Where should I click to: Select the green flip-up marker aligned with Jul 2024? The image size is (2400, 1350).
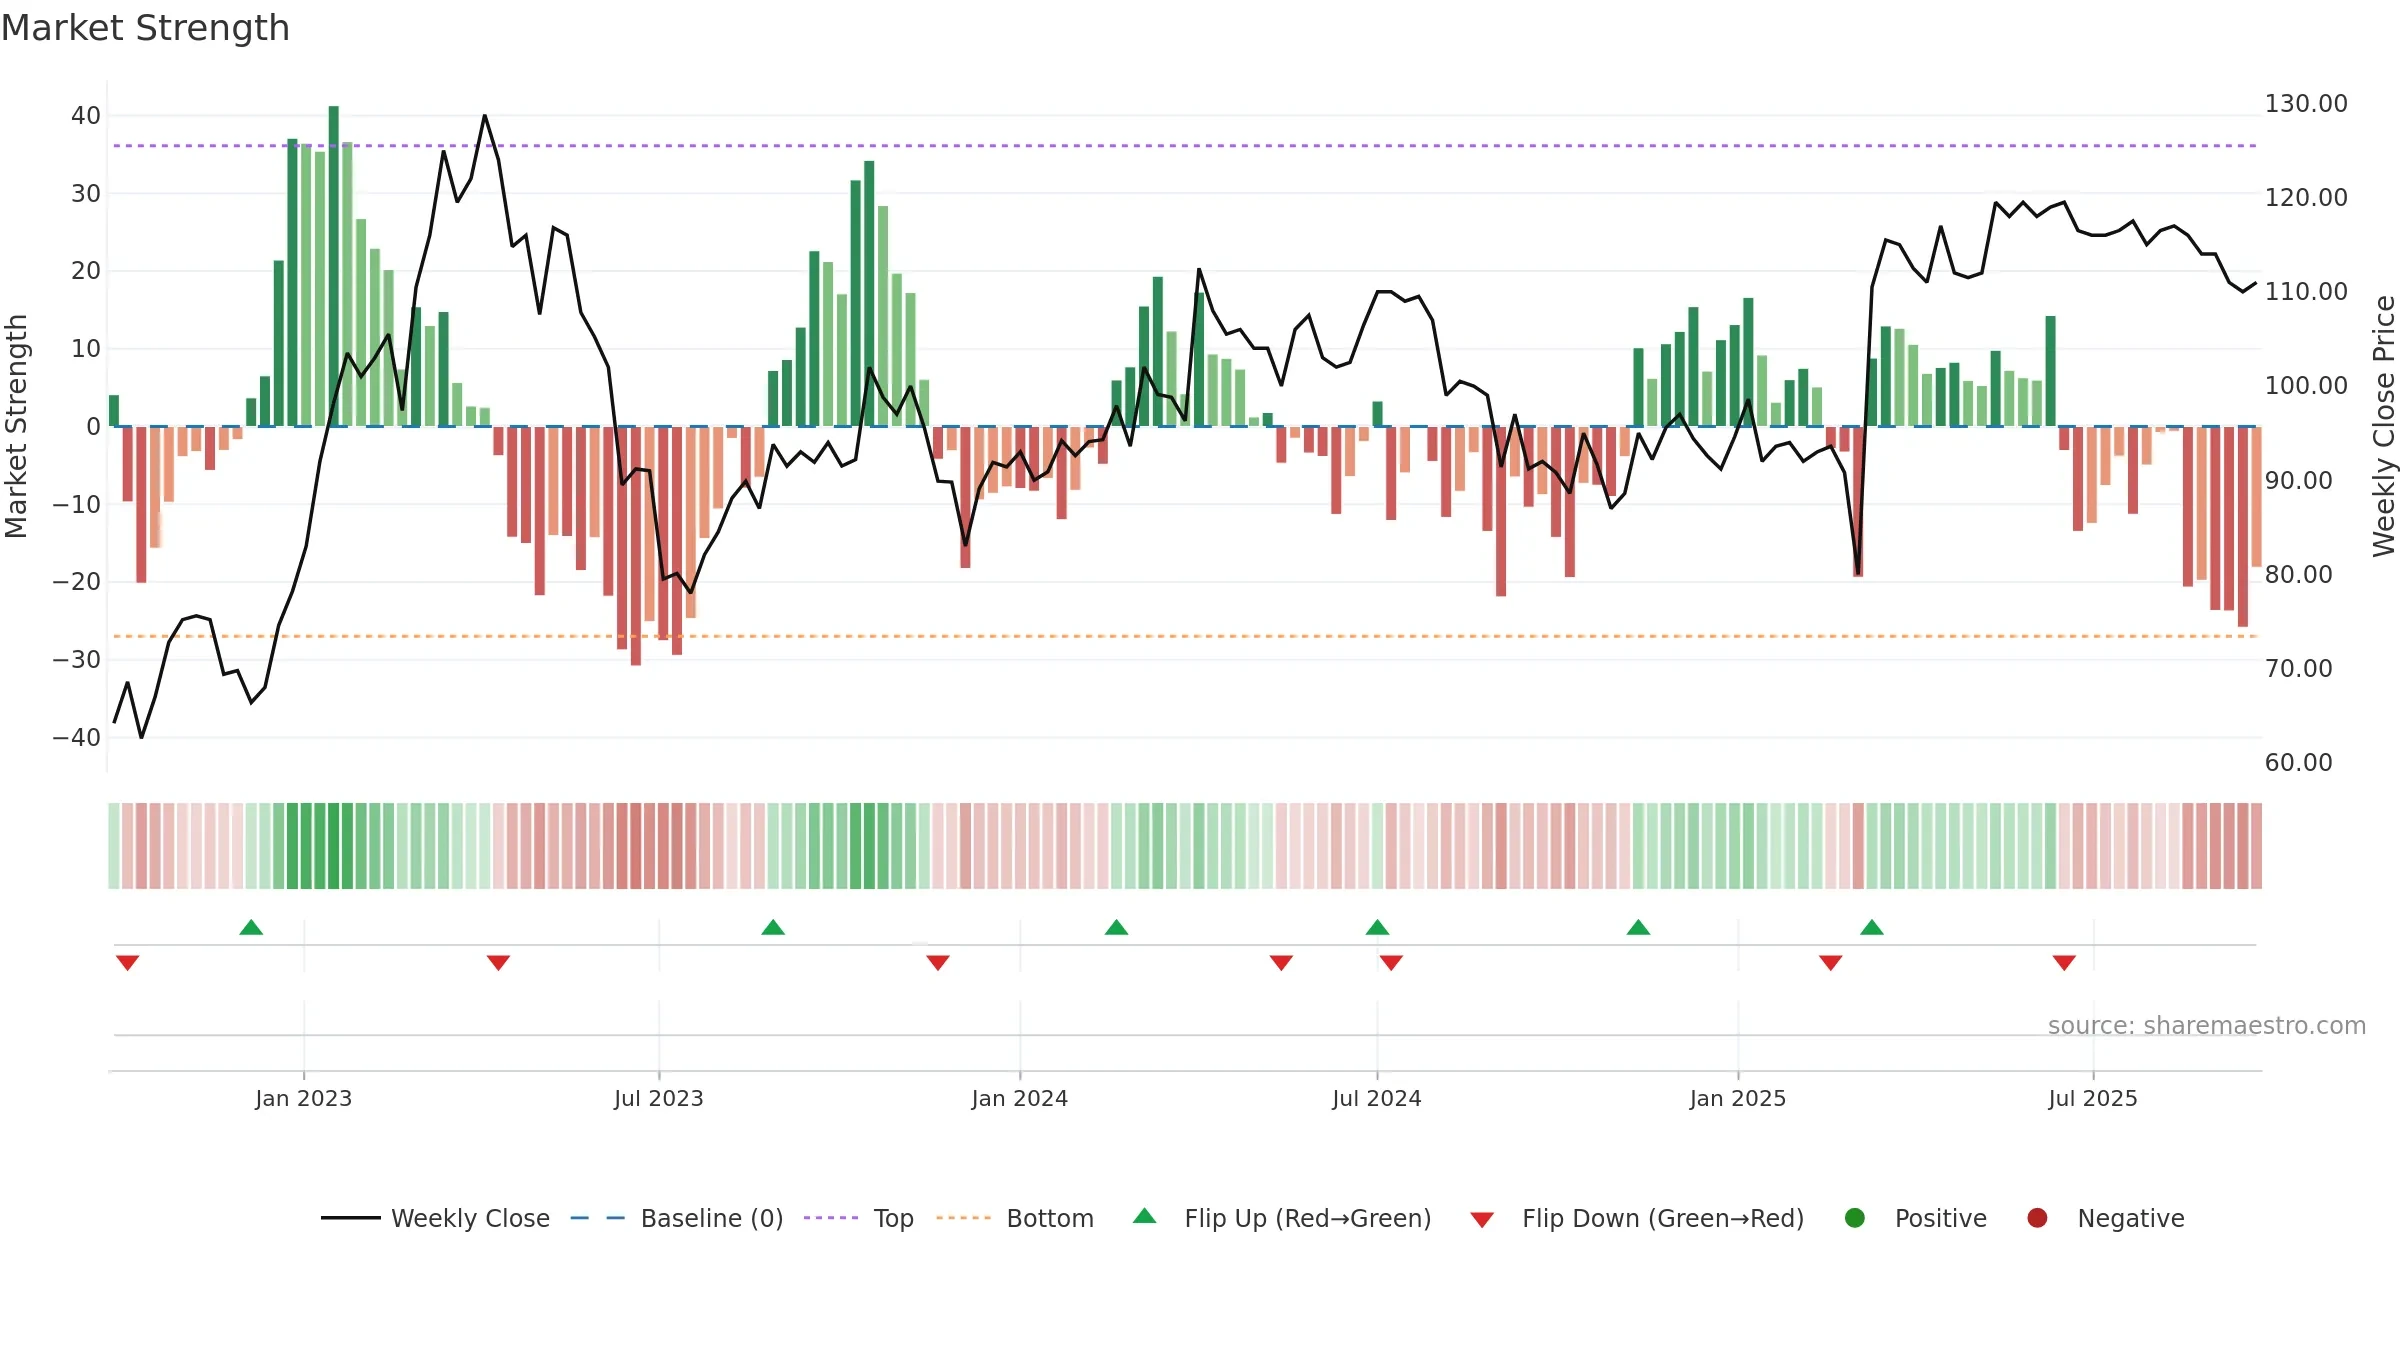[1377, 927]
